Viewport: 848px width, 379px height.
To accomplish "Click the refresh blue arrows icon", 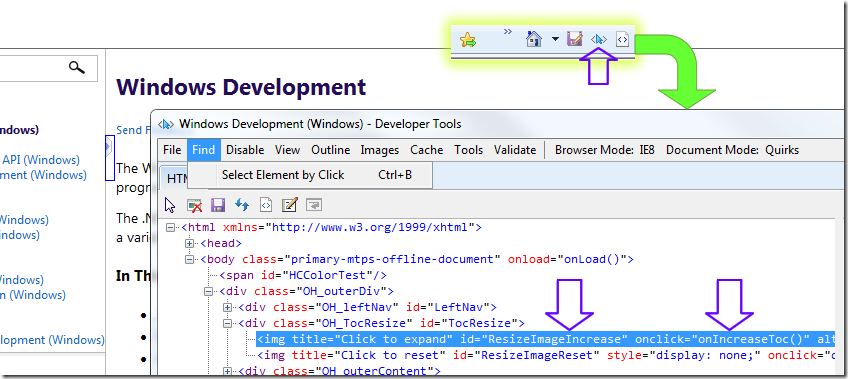I will [242, 205].
